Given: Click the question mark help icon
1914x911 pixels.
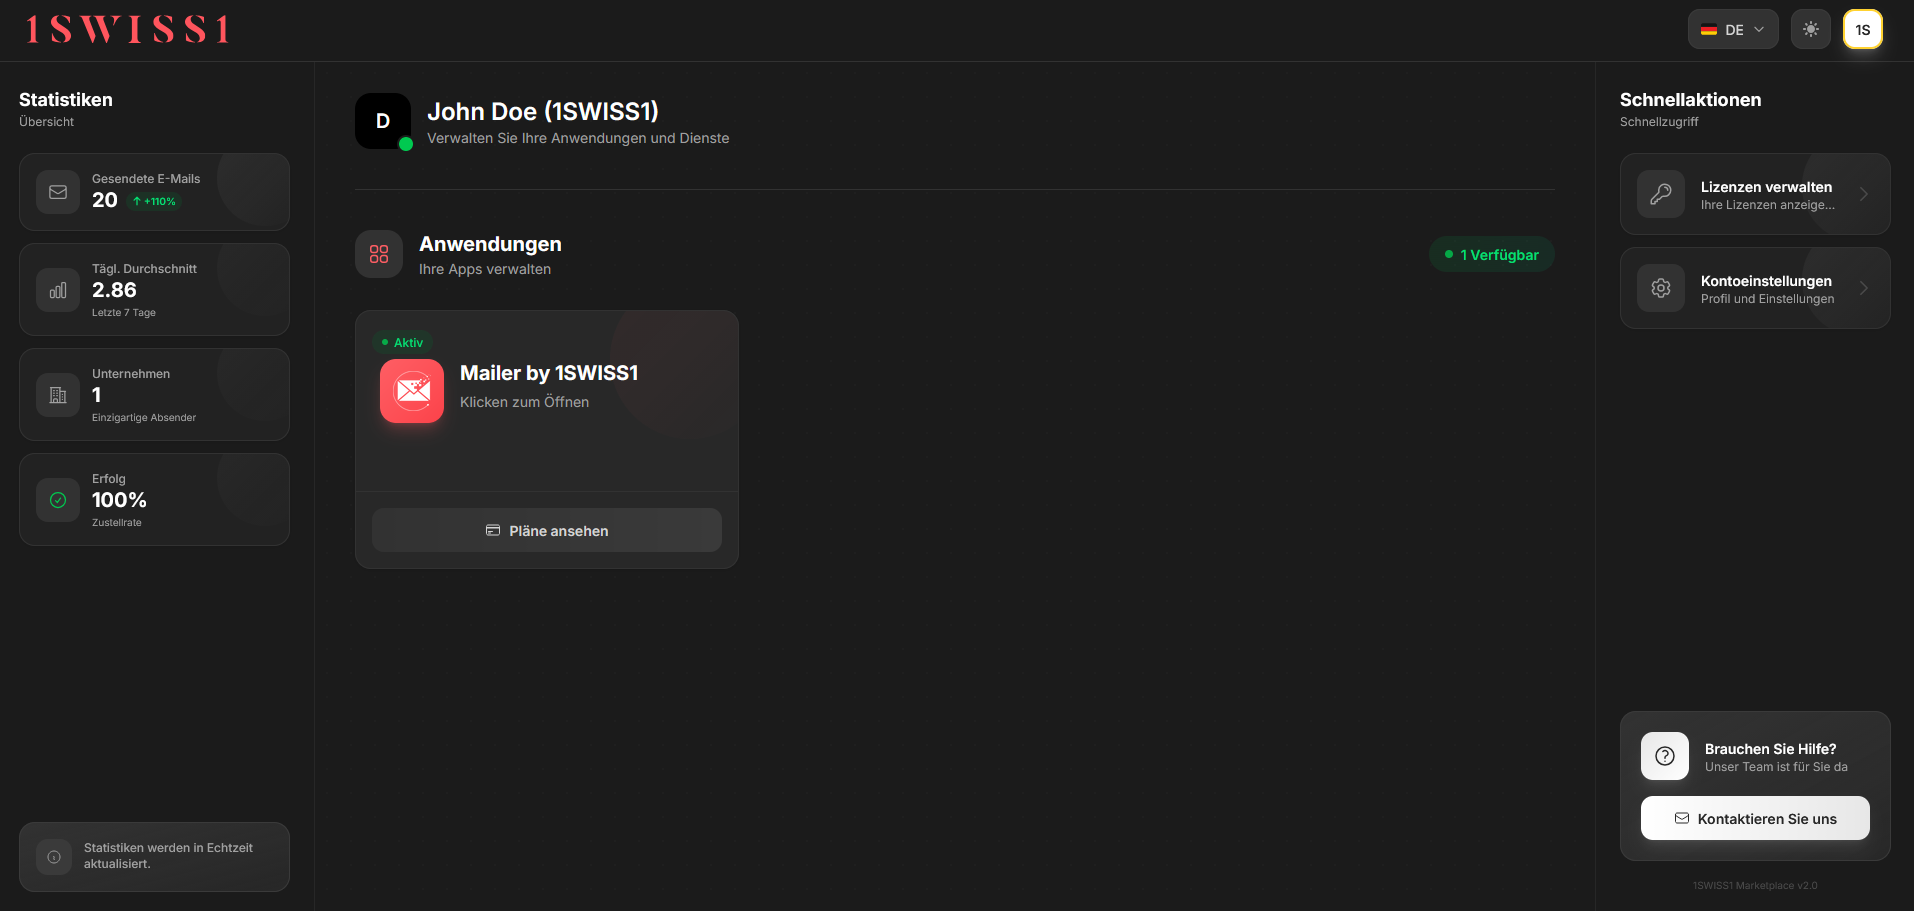Looking at the screenshot, I should [x=1665, y=756].
